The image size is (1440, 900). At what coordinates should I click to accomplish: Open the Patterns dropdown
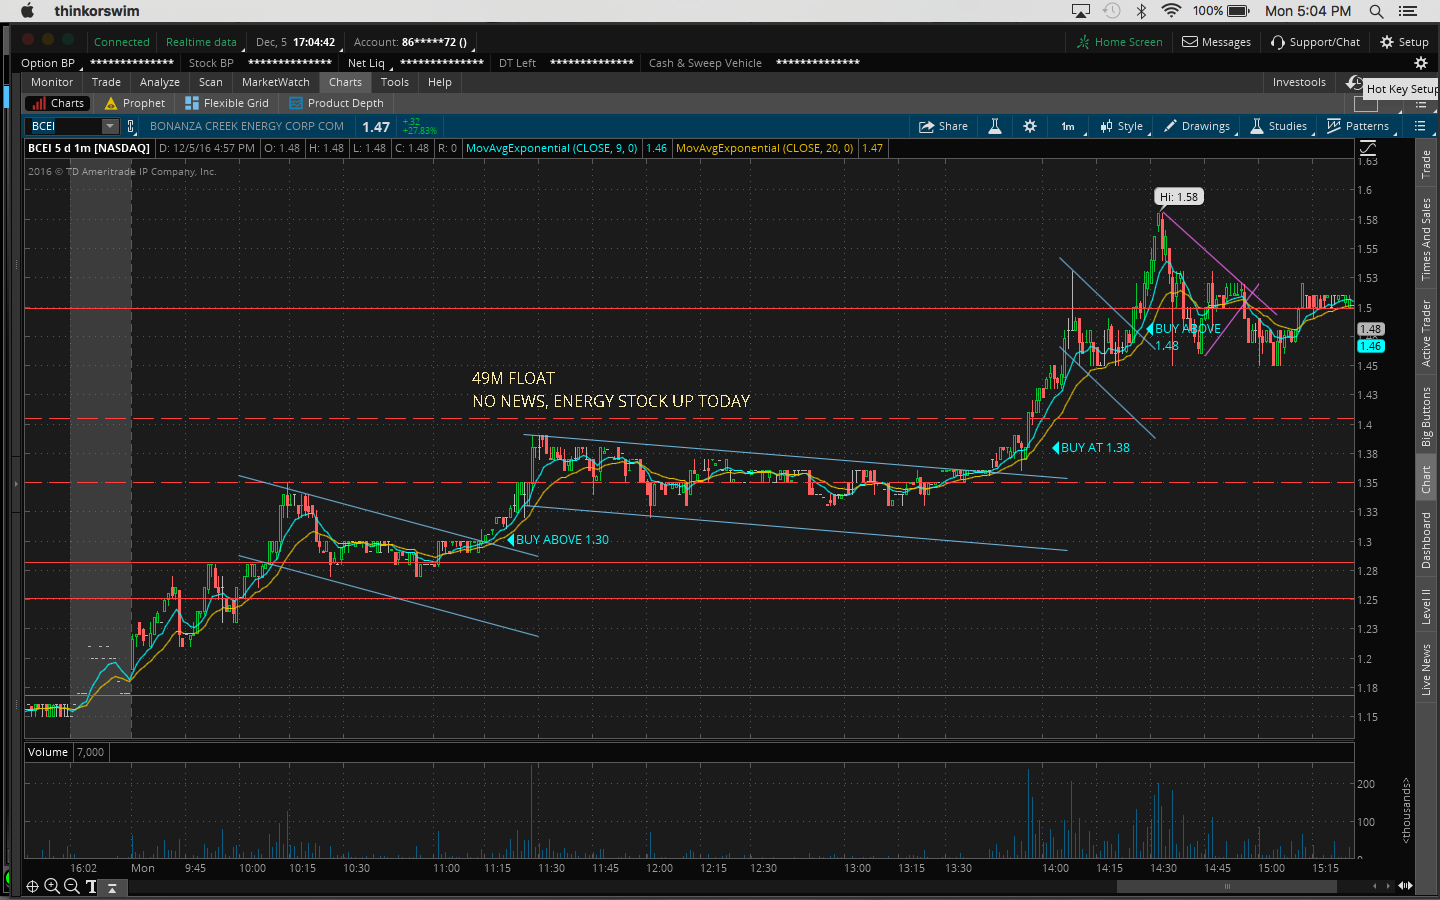pos(1359,126)
